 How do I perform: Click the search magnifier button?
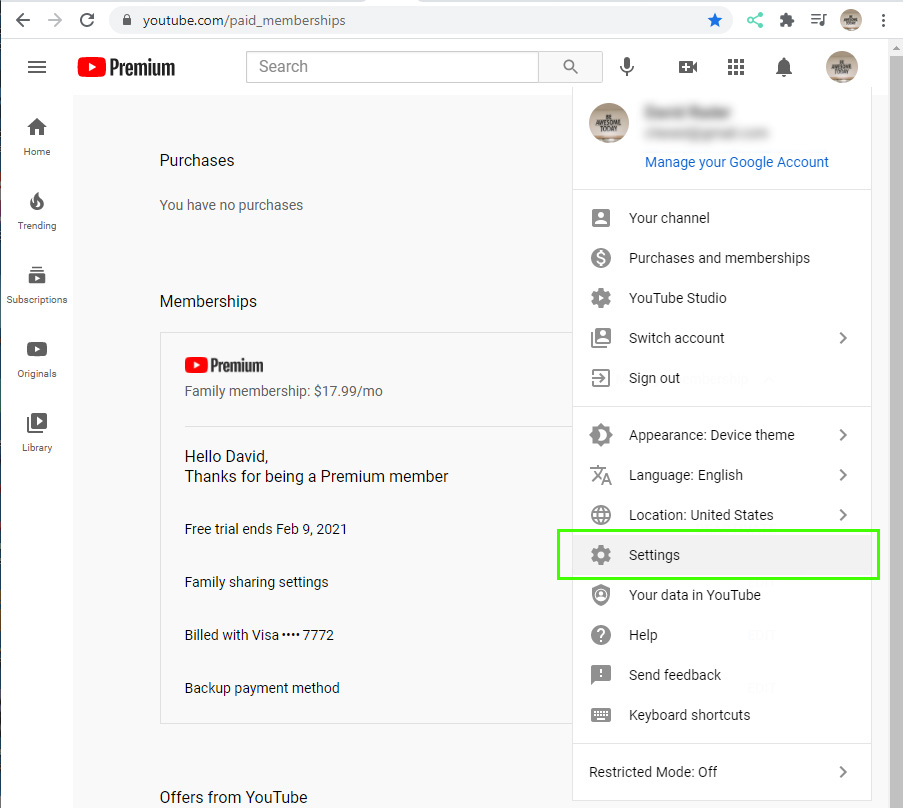click(570, 67)
